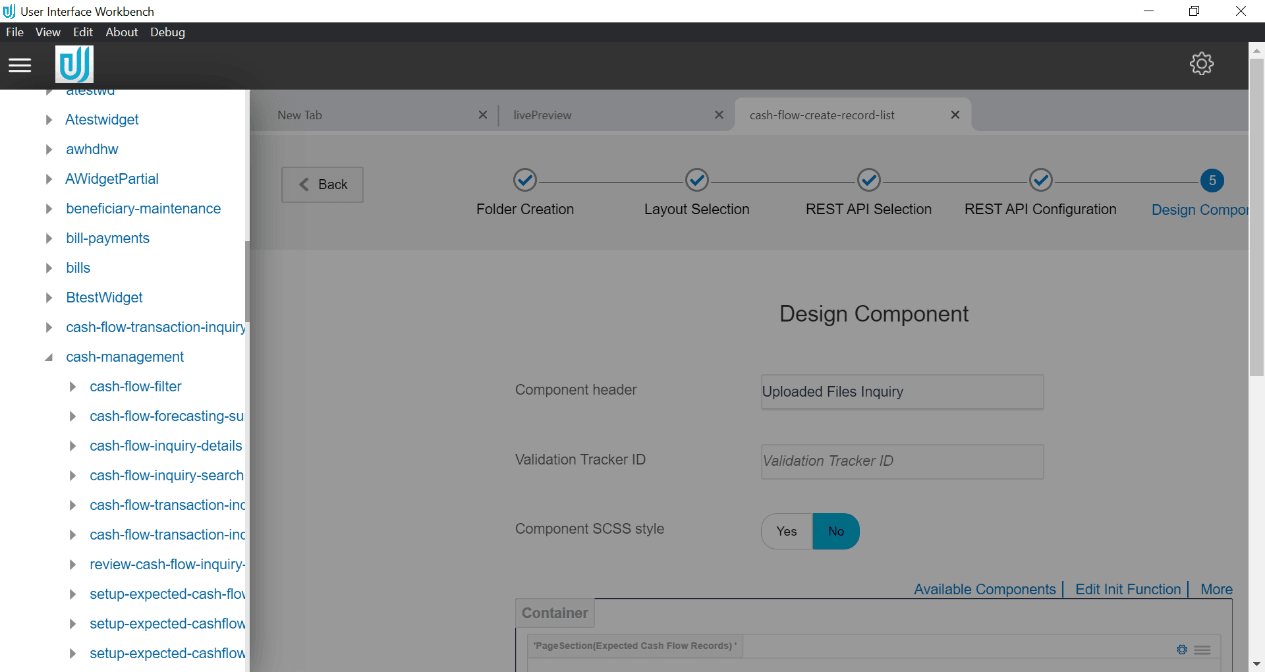Click the drag handle icon on the PageSection row
The image size is (1265, 672).
pyautogui.click(x=1203, y=648)
